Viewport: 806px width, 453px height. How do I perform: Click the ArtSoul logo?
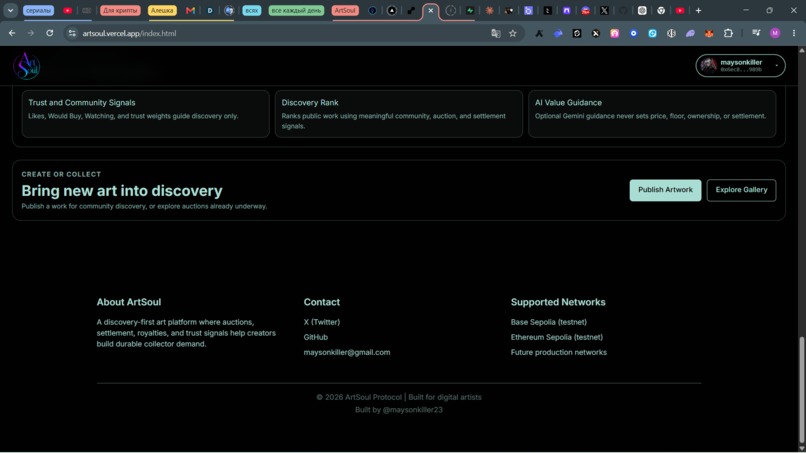(27, 66)
